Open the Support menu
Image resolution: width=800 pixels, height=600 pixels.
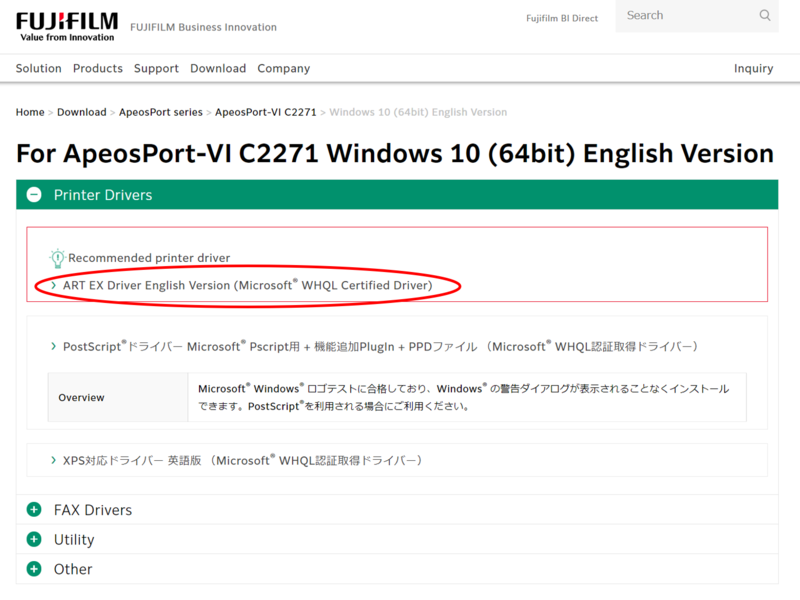pyautogui.click(x=156, y=69)
